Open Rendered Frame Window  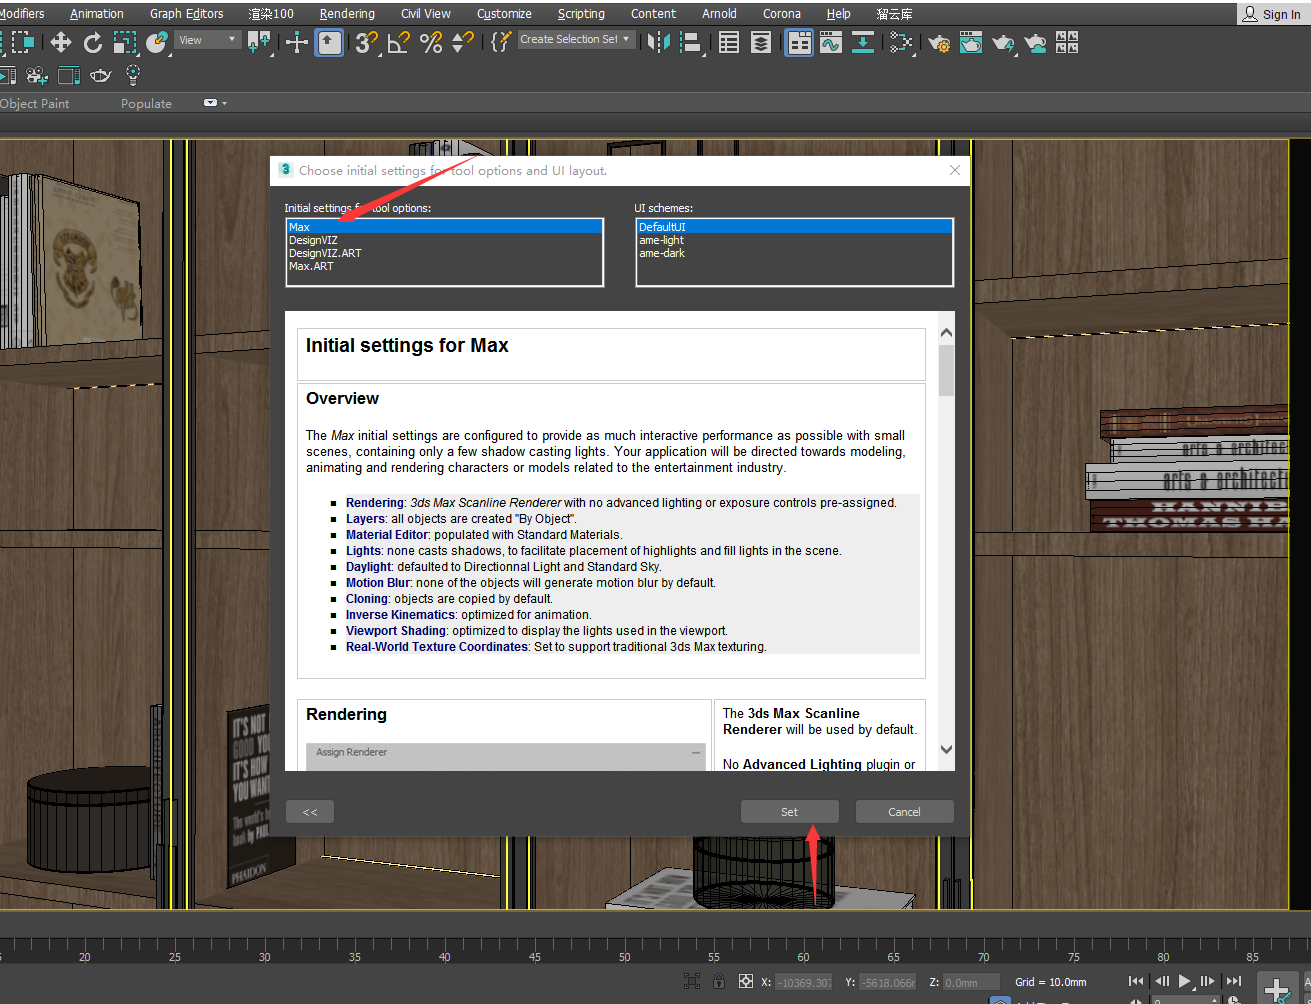(x=971, y=42)
